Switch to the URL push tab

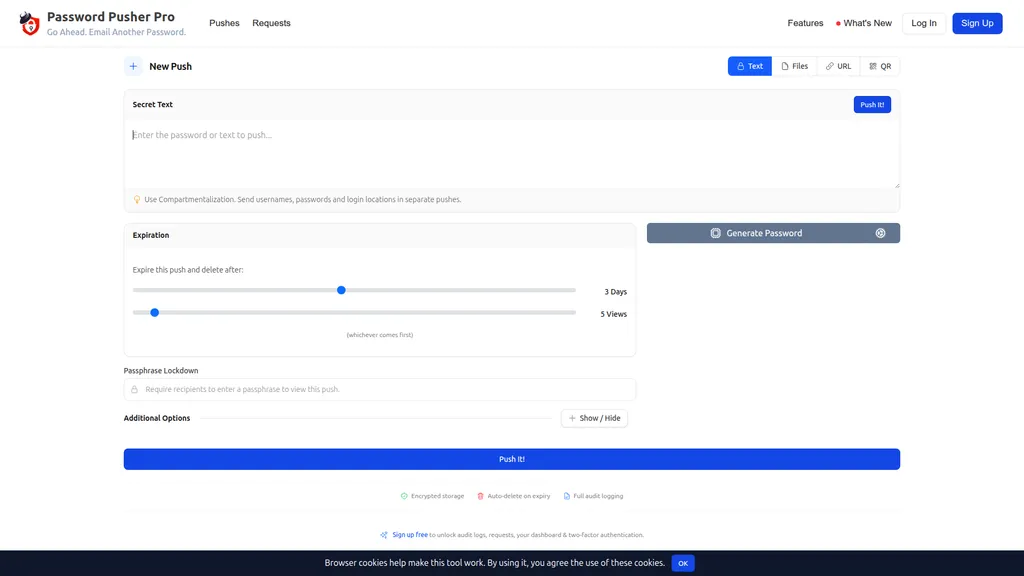pyautogui.click(x=838, y=66)
